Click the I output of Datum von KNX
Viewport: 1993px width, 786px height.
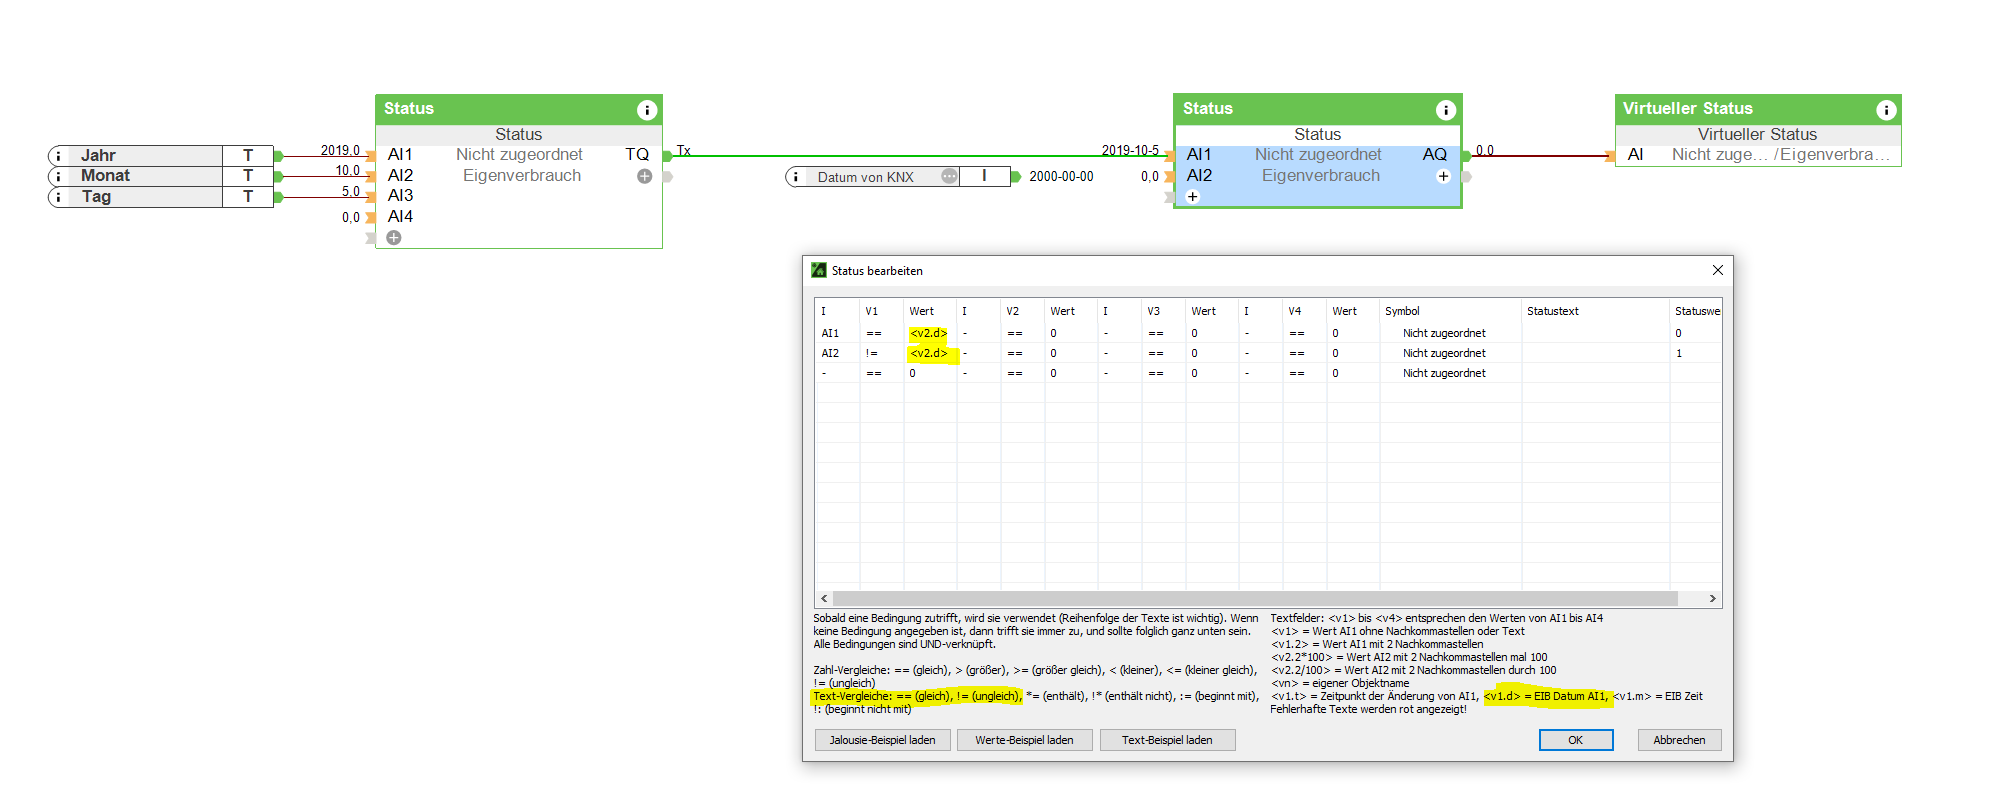pos(985,176)
